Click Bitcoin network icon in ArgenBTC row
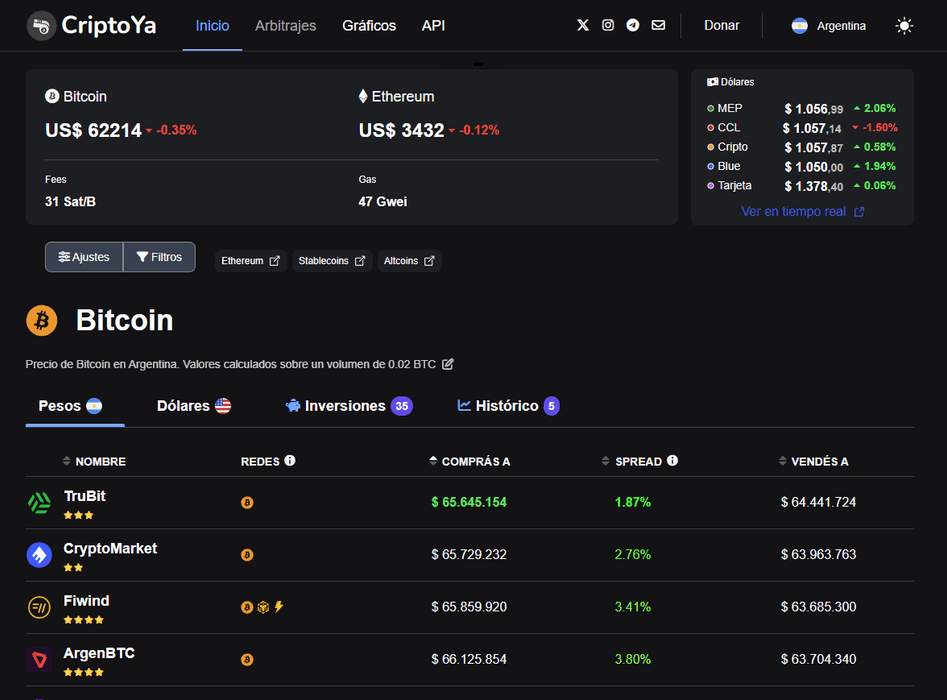The width and height of the screenshot is (947, 700). point(247,660)
